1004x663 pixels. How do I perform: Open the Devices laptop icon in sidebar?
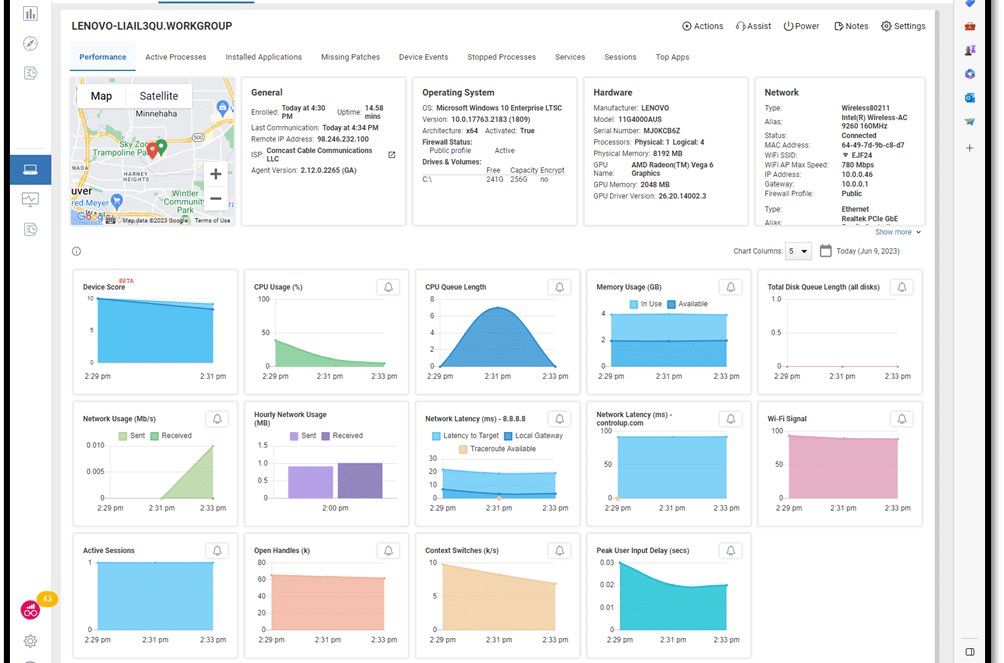[30, 170]
